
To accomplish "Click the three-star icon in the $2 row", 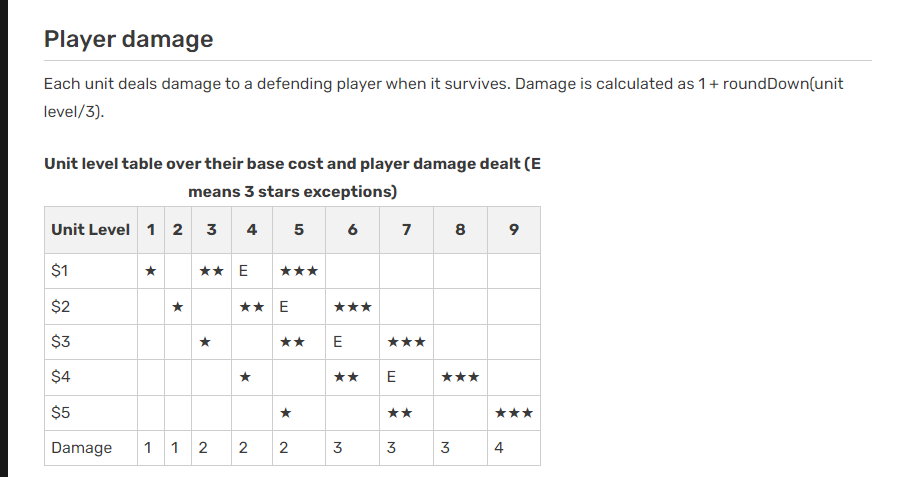I will coord(353,307).
